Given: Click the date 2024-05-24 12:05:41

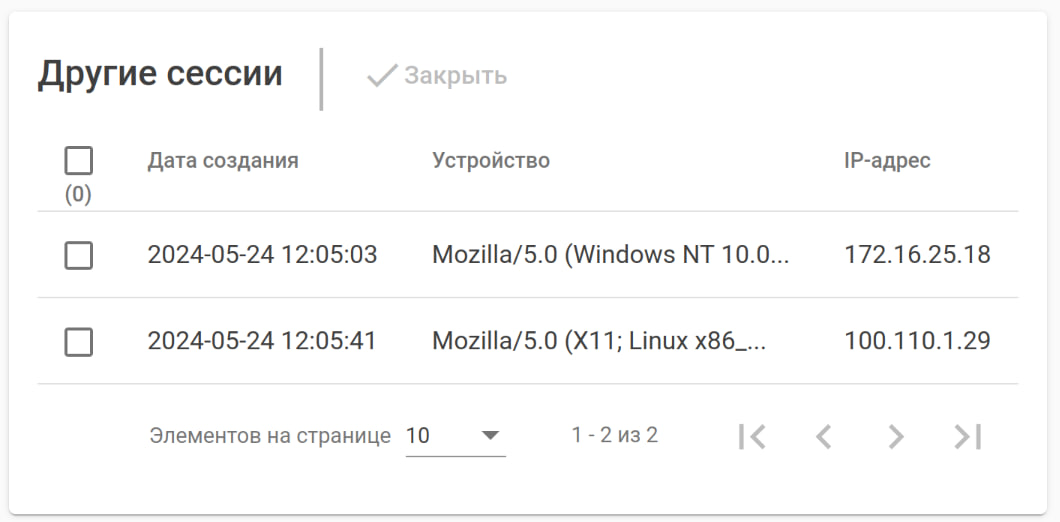Looking at the screenshot, I should [262, 342].
